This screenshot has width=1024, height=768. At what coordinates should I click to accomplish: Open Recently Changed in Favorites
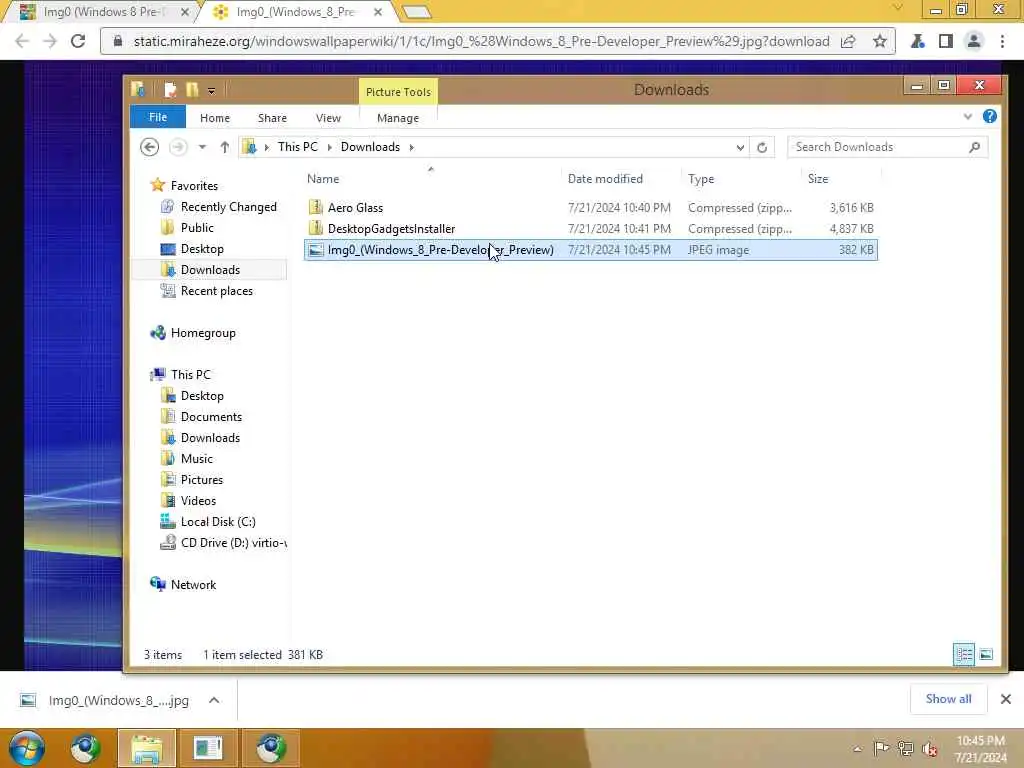[228, 206]
